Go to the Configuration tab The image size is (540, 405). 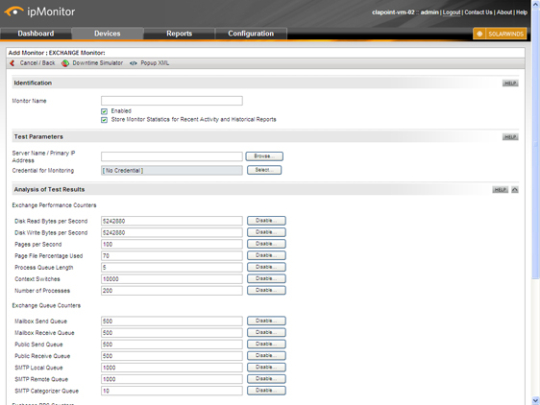[251, 33]
